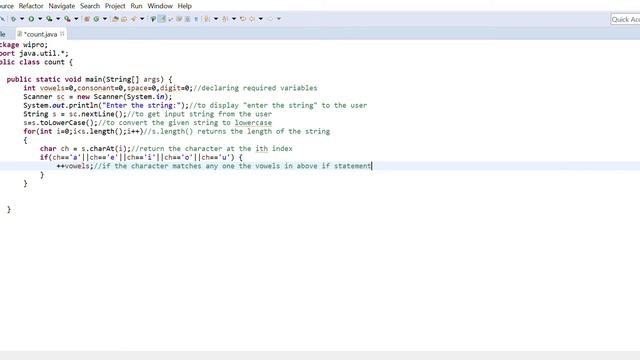
Task: Click 'Scanner sc = new Scanner(System.in);' line
Action: pos(98,97)
